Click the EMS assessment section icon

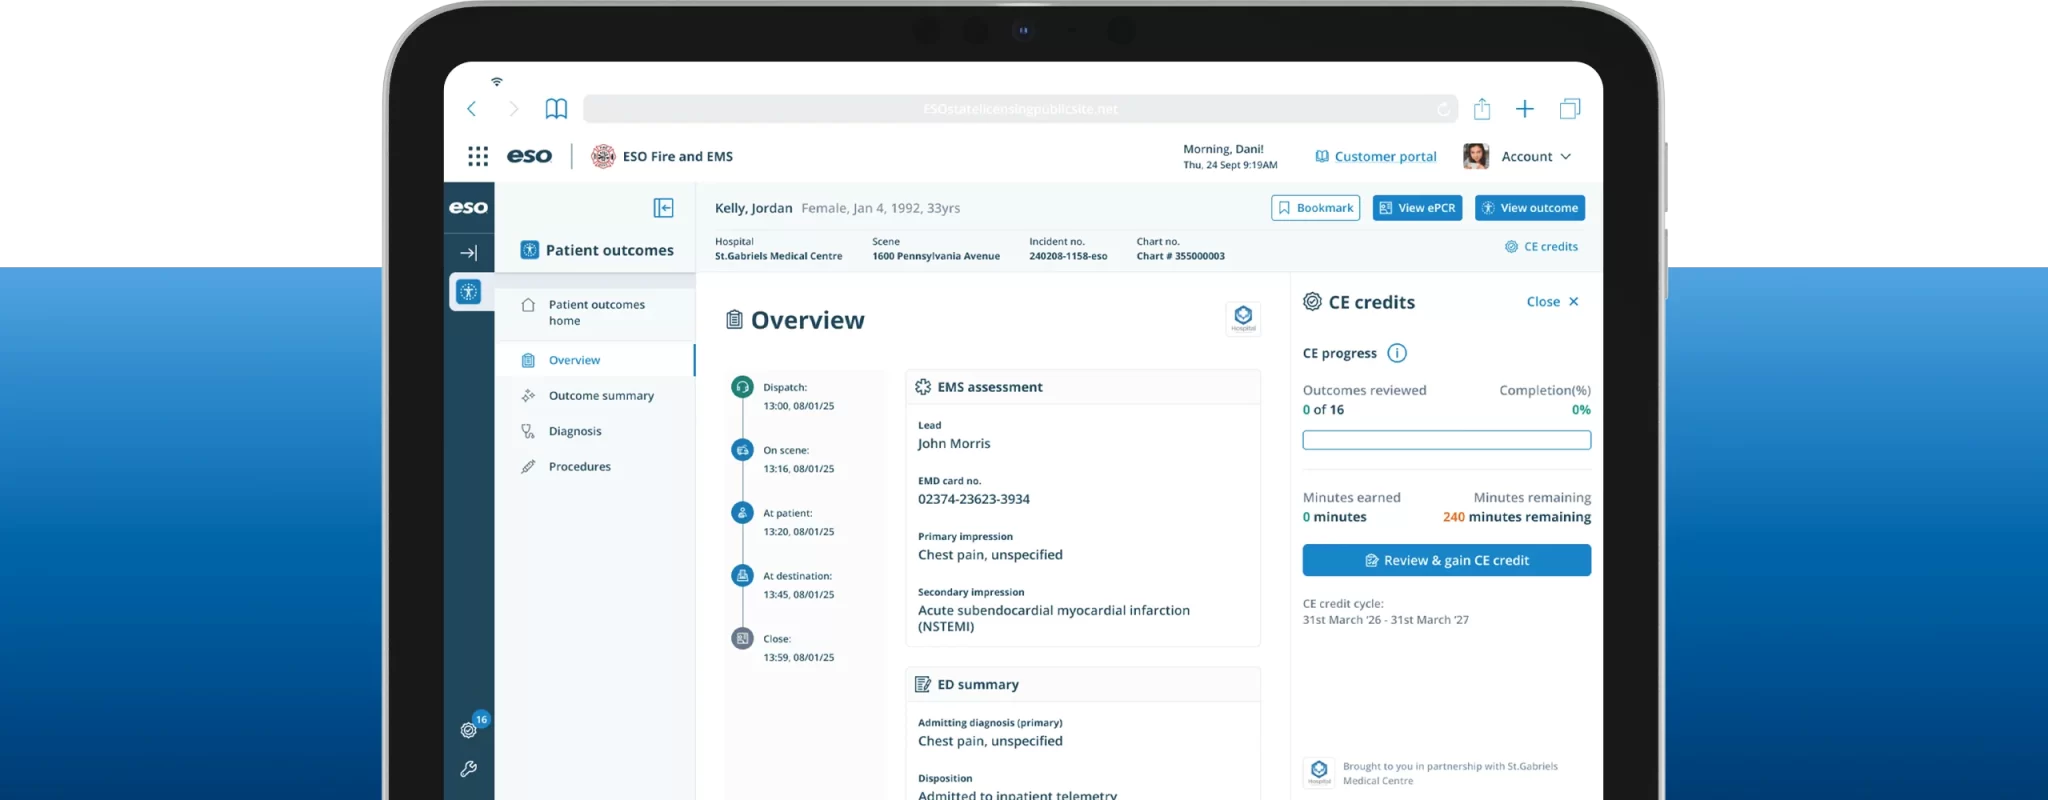click(923, 387)
